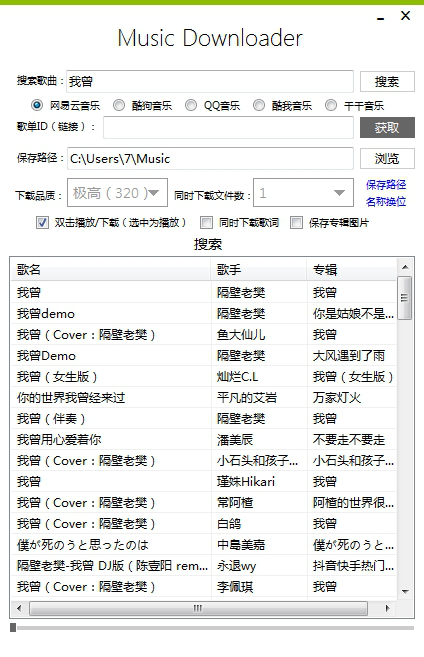Click the 搜索 search button
Image resolution: width=424 pixels, height=657 pixels.
[387, 81]
